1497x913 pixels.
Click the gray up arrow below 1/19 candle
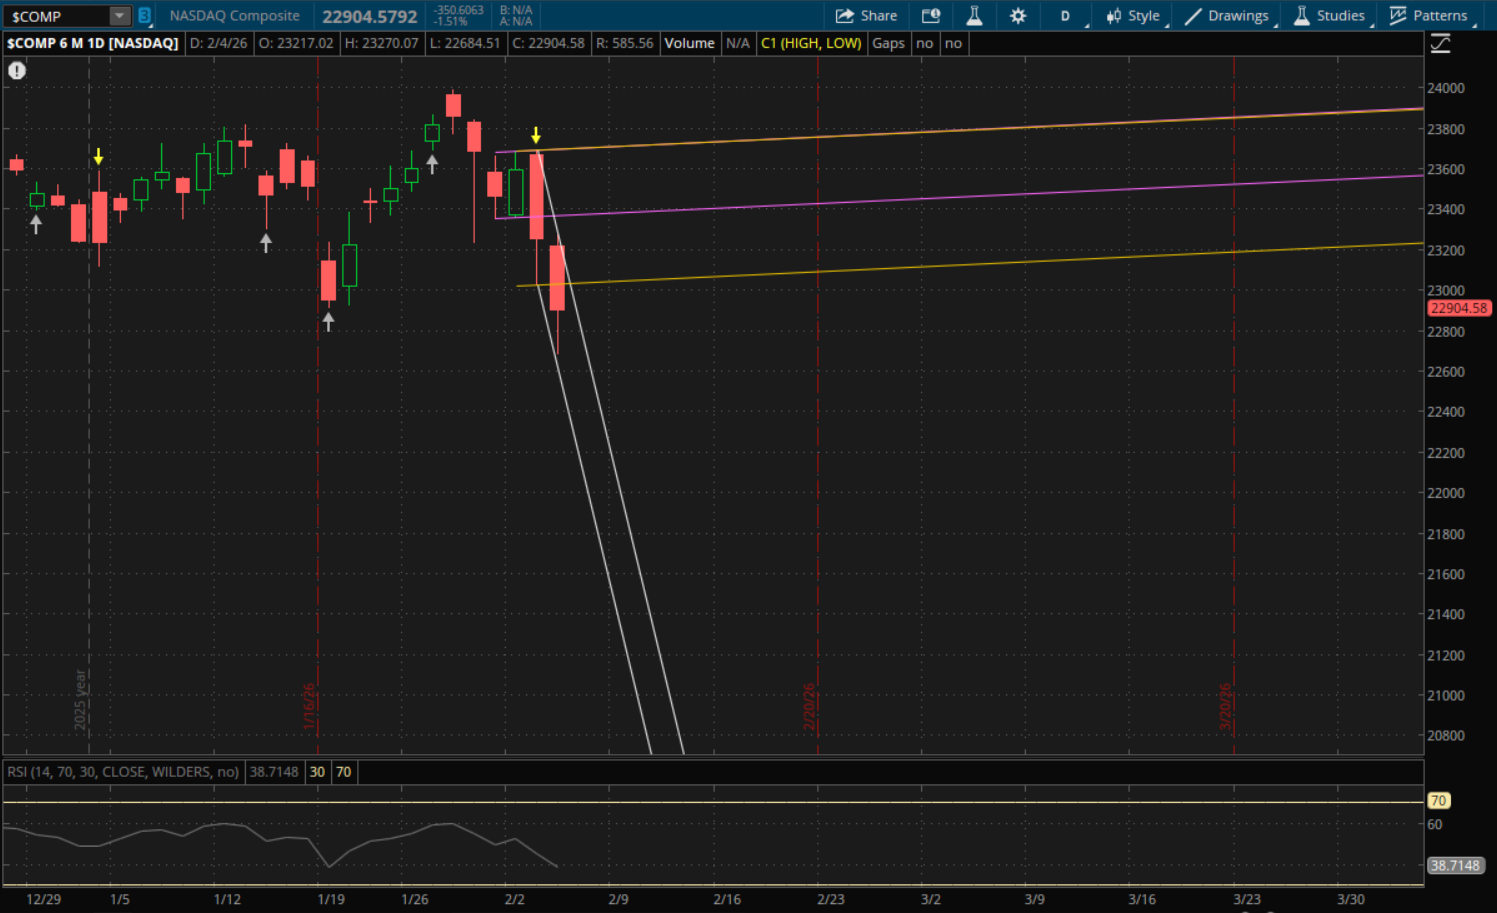[328, 322]
